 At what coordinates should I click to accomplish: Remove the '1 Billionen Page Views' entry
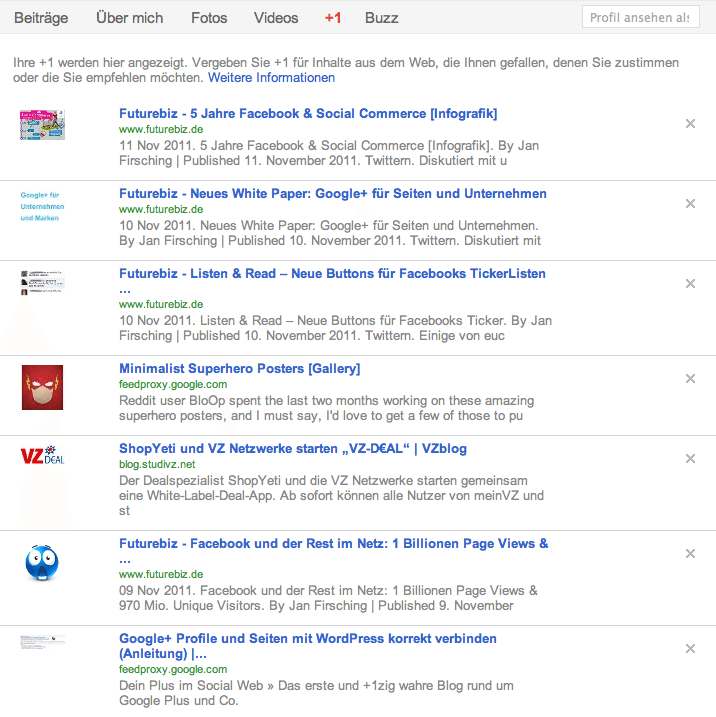(x=690, y=554)
